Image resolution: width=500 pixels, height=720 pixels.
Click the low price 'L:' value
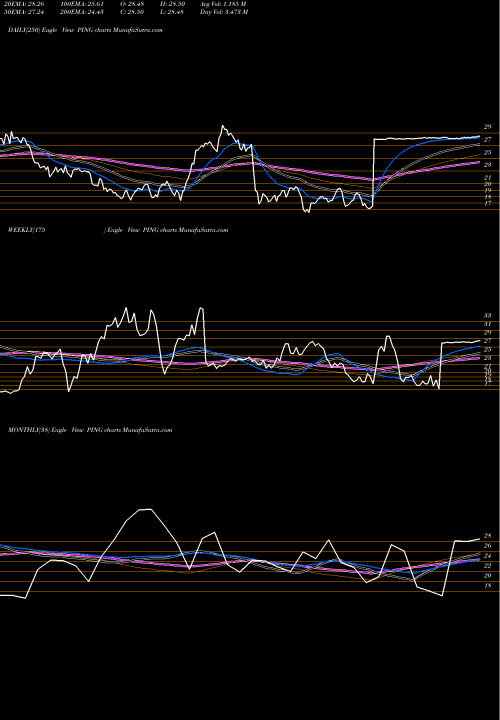point(173,12)
